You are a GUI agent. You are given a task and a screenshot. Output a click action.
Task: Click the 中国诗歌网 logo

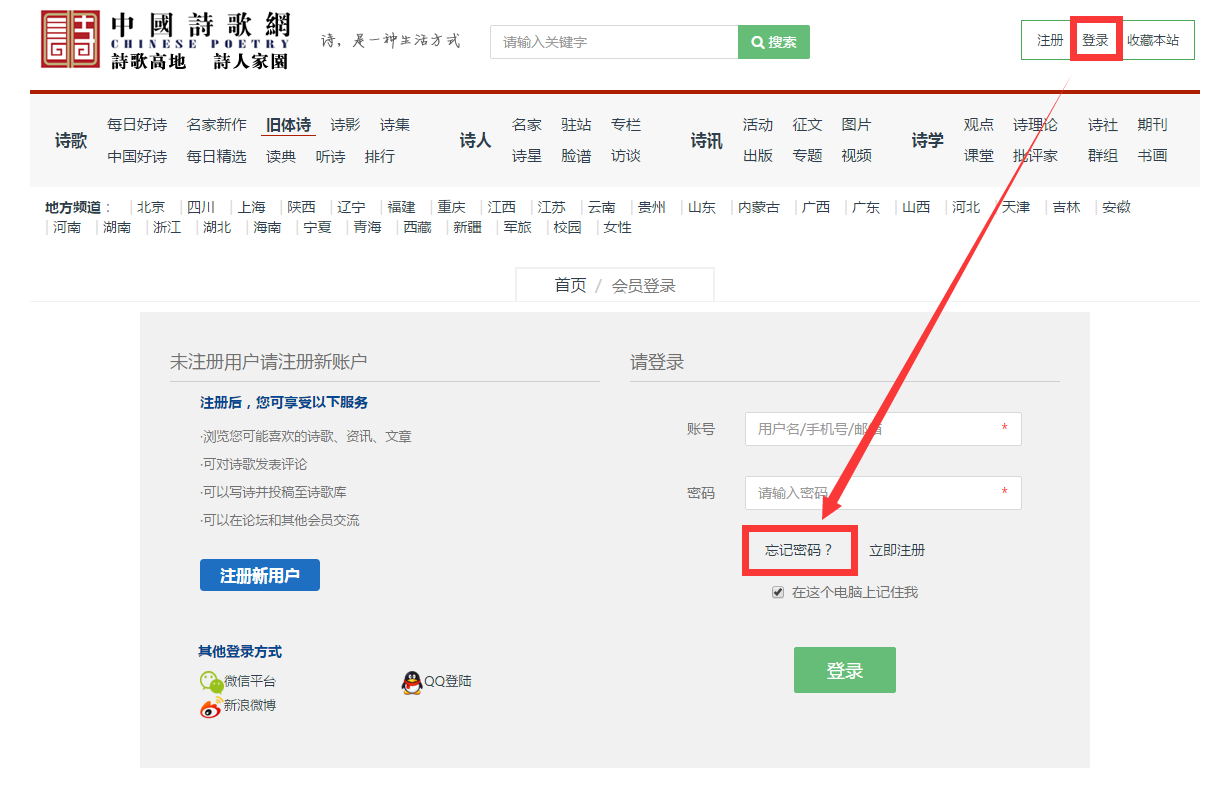[165, 40]
